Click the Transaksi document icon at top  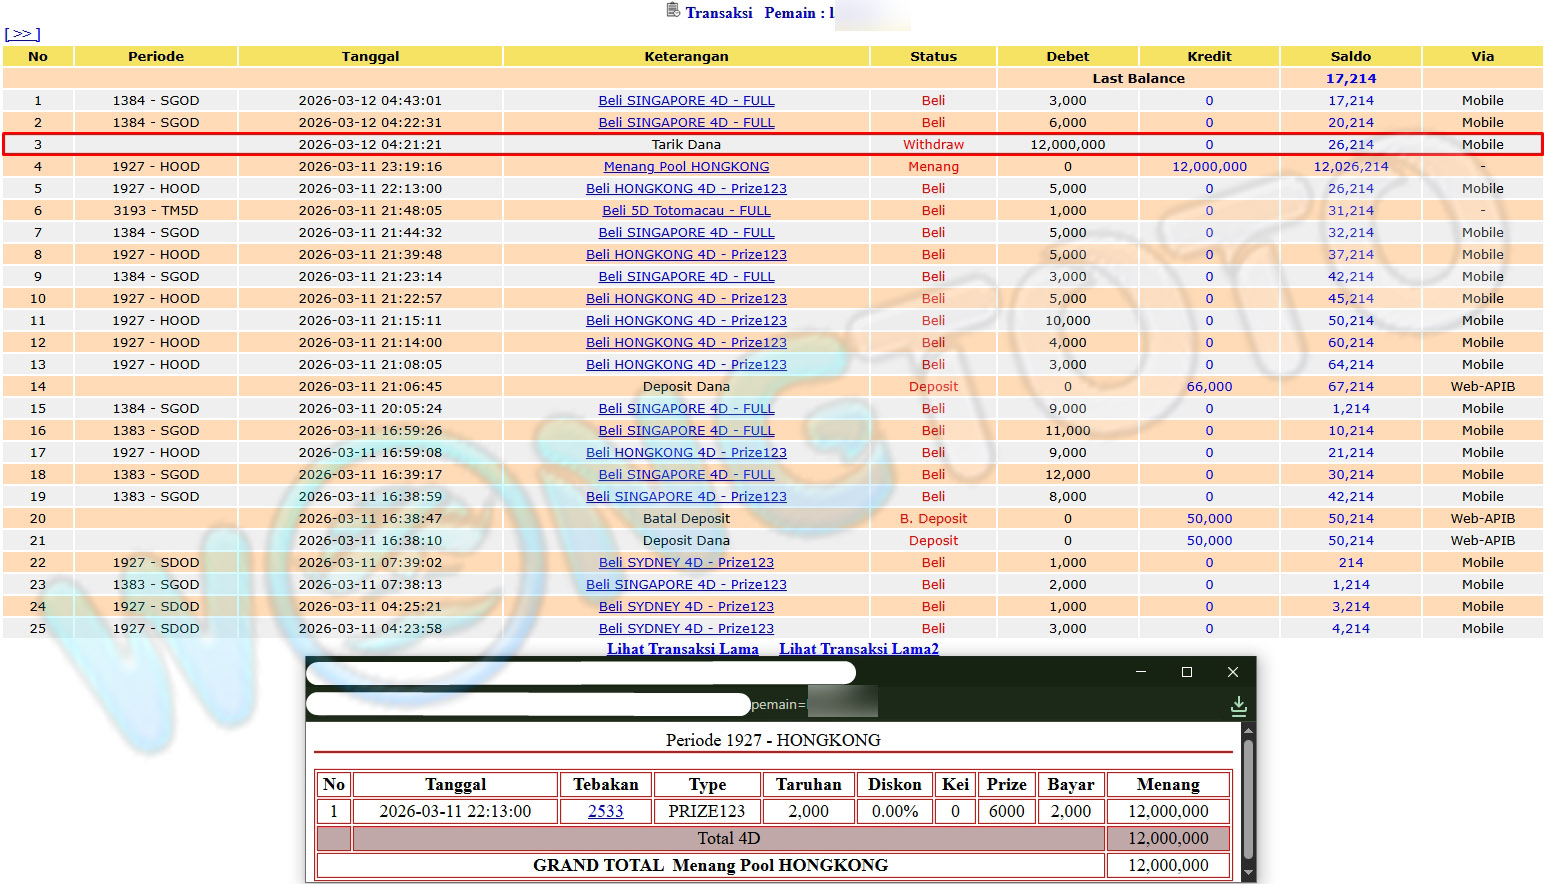(673, 11)
